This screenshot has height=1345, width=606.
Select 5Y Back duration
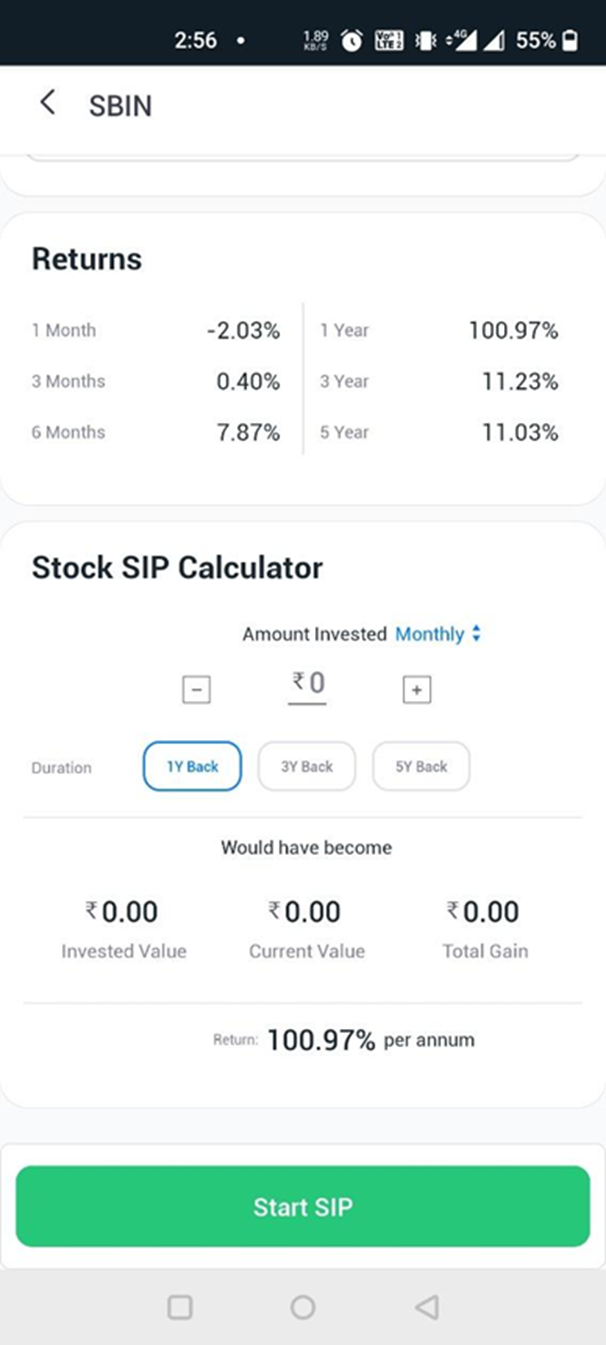421,766
